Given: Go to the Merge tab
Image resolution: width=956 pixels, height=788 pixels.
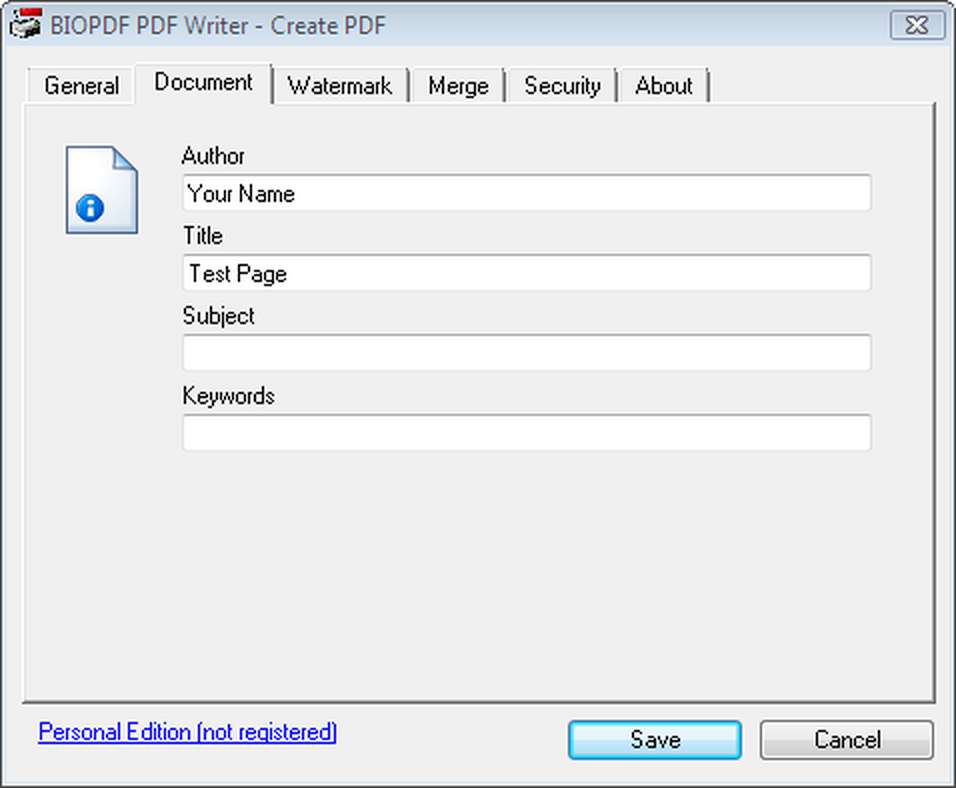Looking at the screenshot, I should pyautogui.click(x=458, y=85).
